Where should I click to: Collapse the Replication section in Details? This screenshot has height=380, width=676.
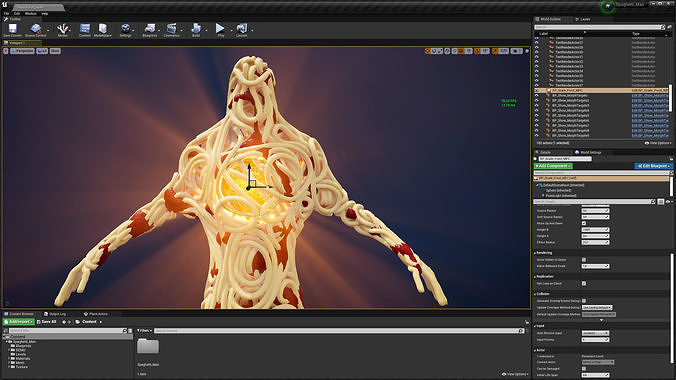pos(535,277)
